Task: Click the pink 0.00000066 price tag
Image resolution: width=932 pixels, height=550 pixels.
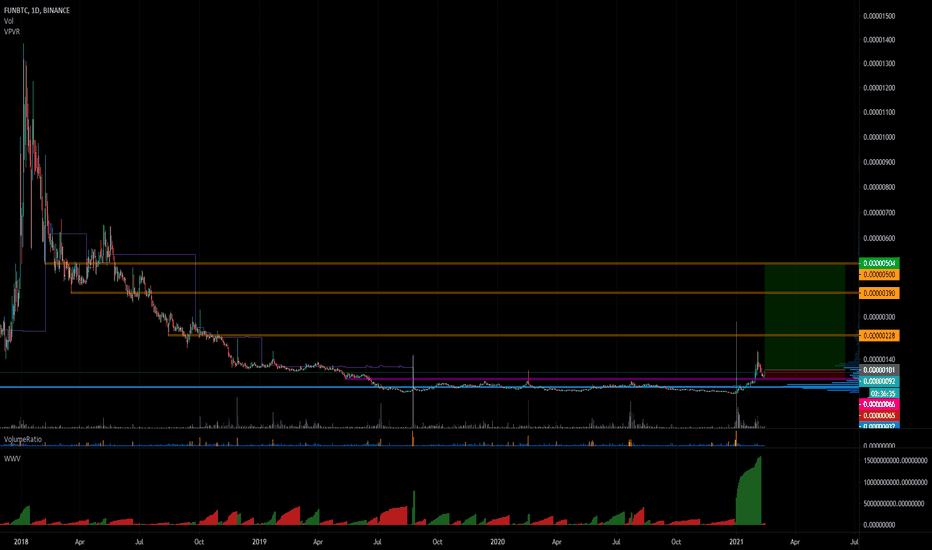Action: (879, 404)
